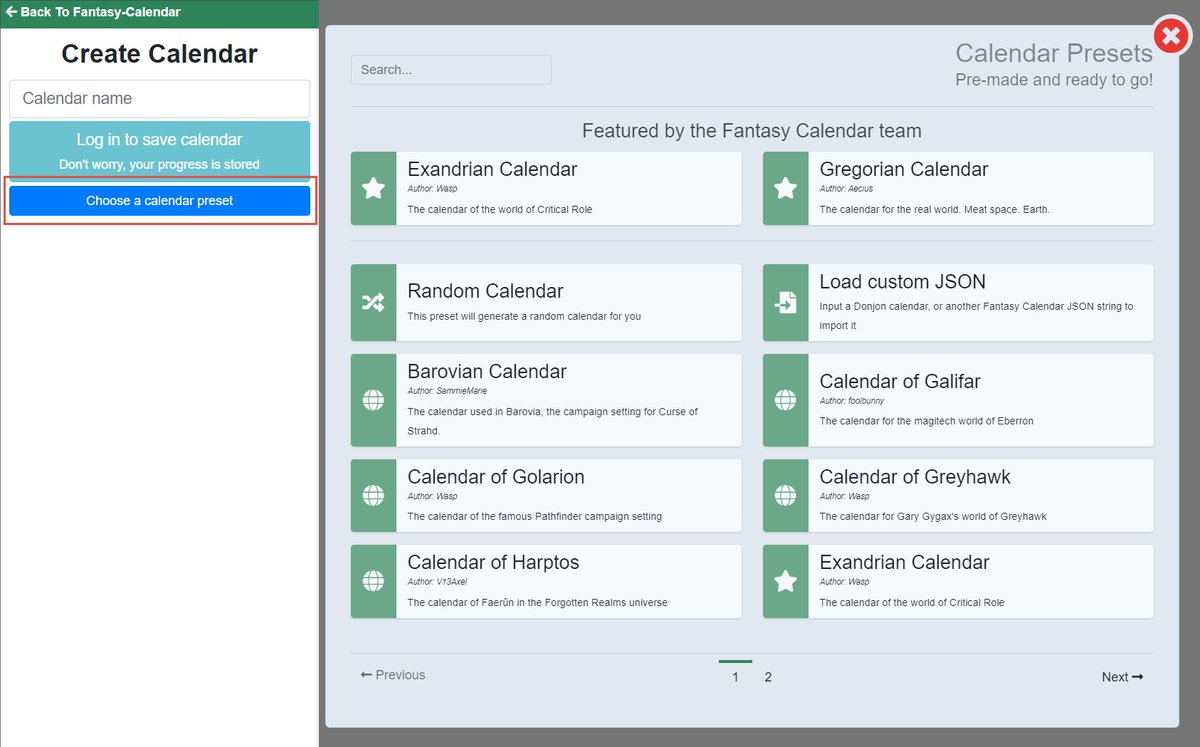Click 'This preset will generate a random calendar for you'
1200x747 pixels.
coord(524,316)
